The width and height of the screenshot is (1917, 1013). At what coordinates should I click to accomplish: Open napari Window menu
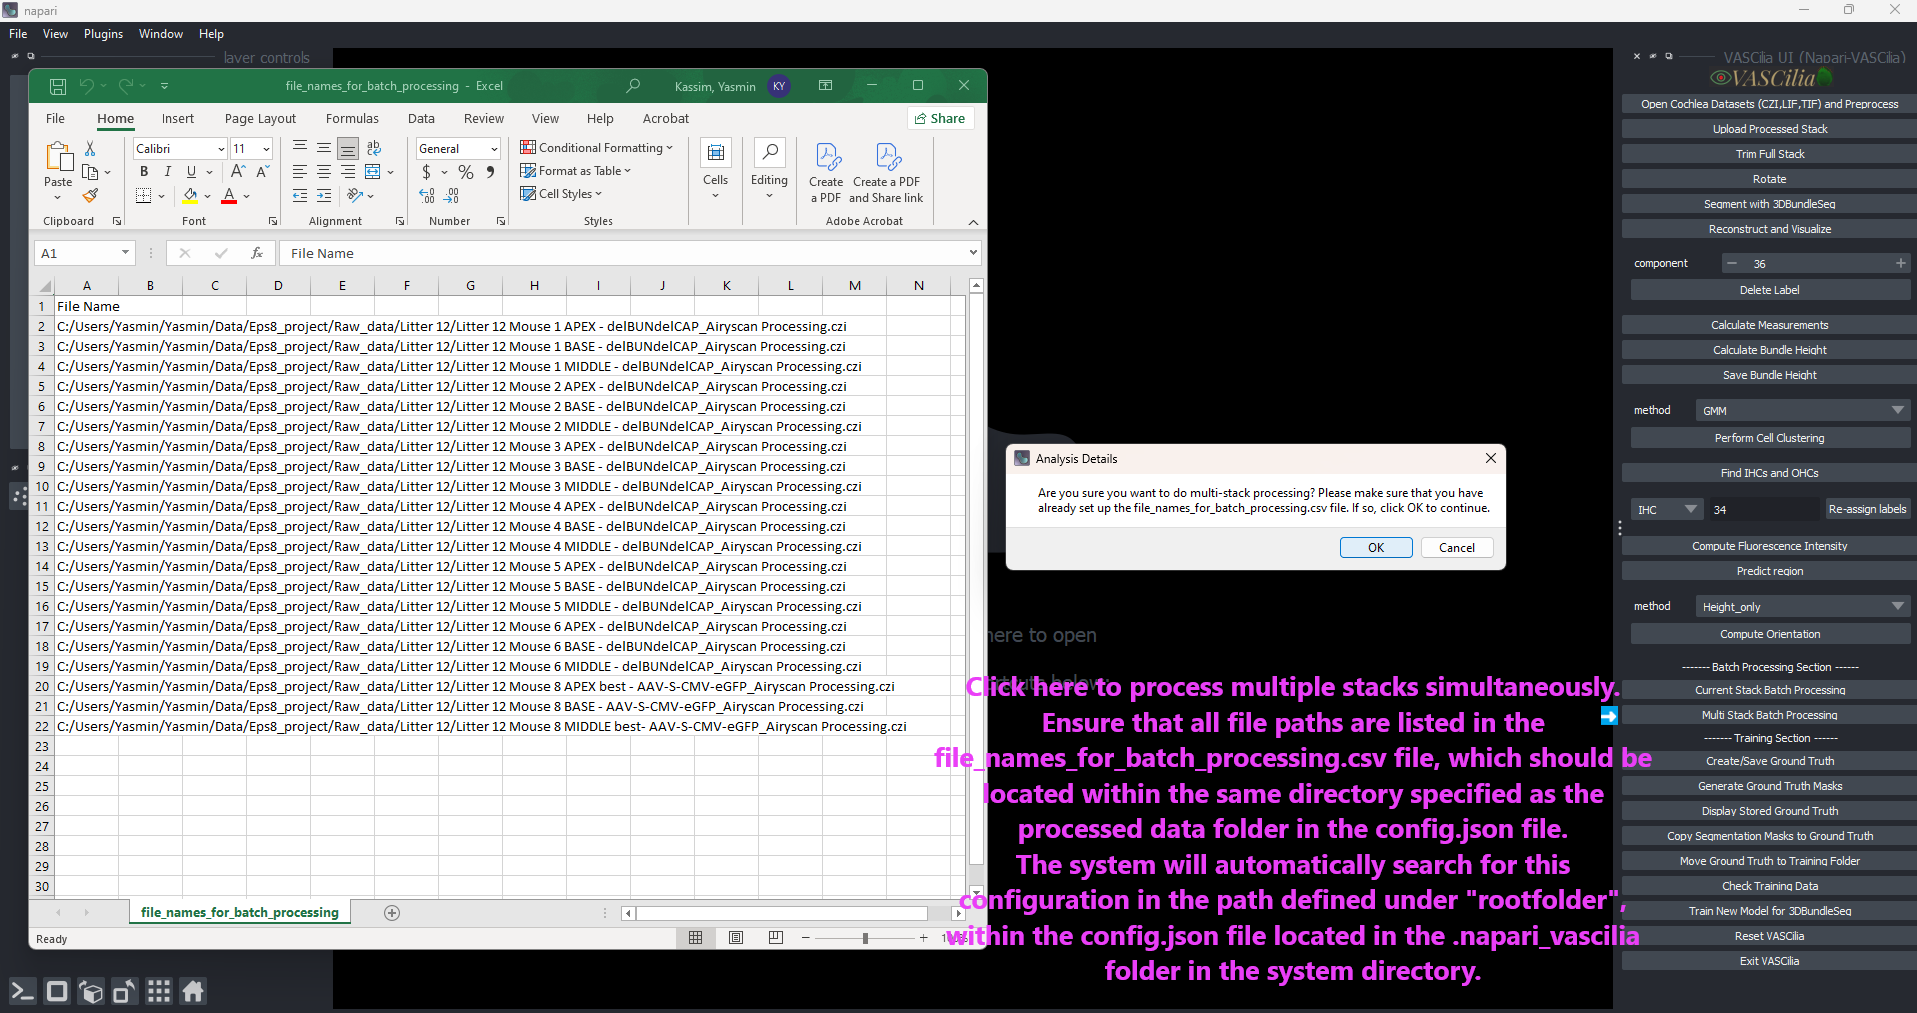[160, 34]
